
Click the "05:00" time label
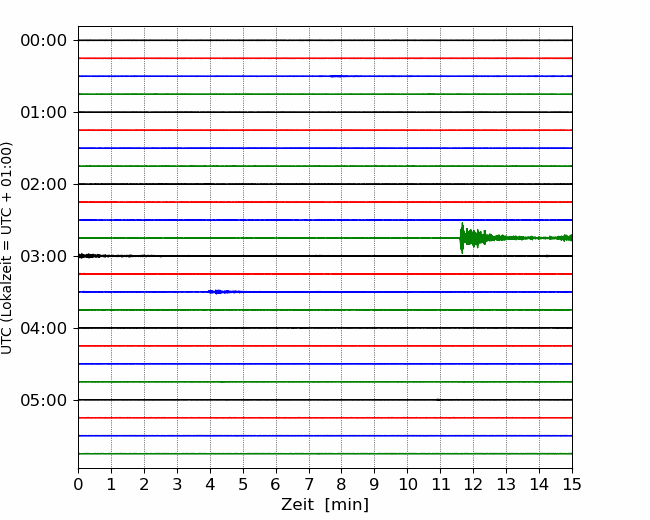click(43, 400)
